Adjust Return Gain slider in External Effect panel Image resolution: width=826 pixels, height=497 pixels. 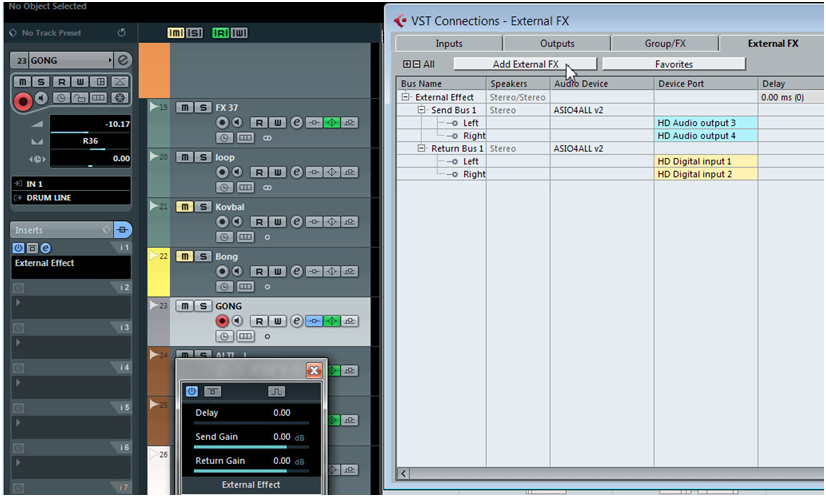click(251, 471)
